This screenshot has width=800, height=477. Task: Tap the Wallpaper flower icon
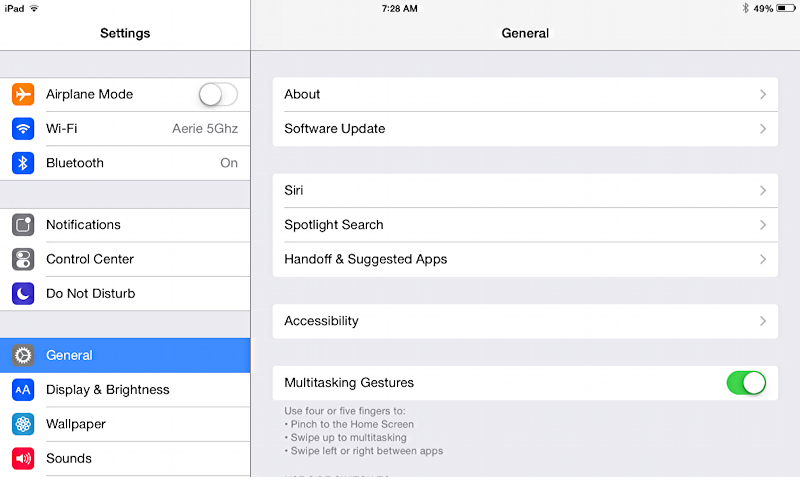tap(23, 424)
